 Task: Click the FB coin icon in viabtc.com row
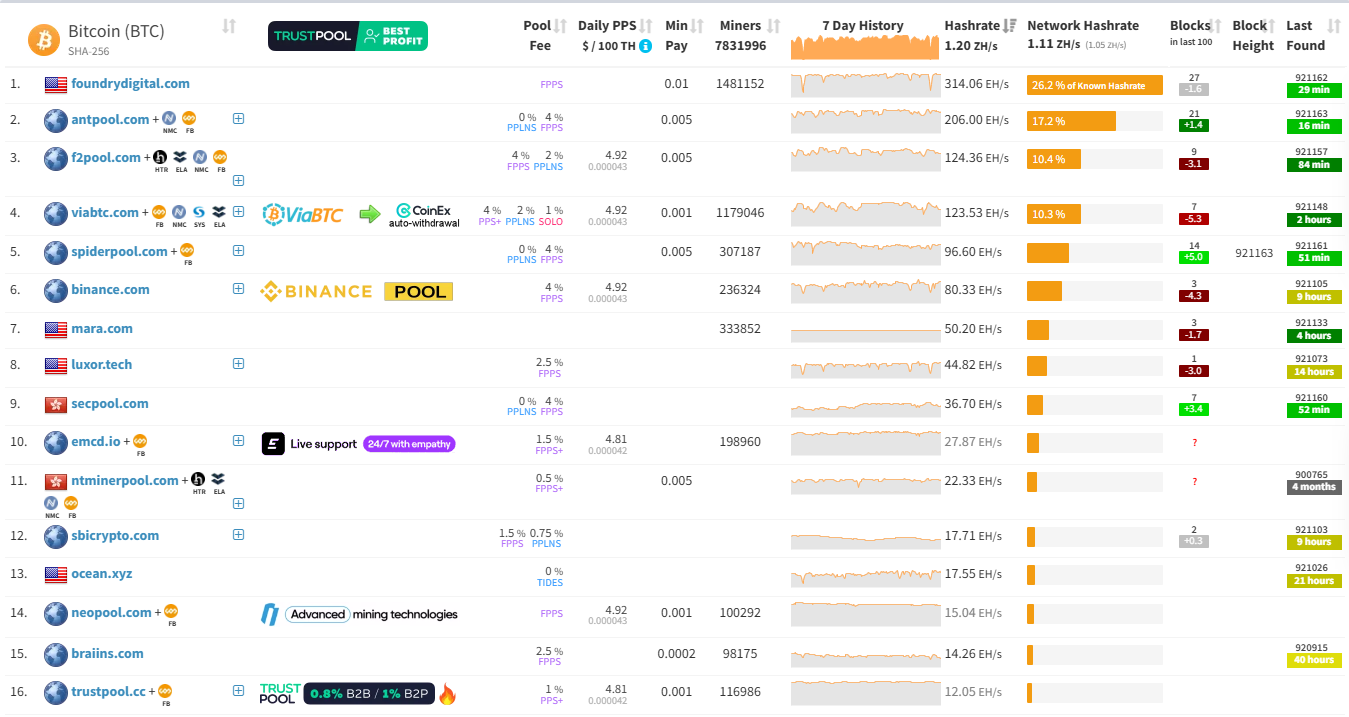(x=158, y=212)
